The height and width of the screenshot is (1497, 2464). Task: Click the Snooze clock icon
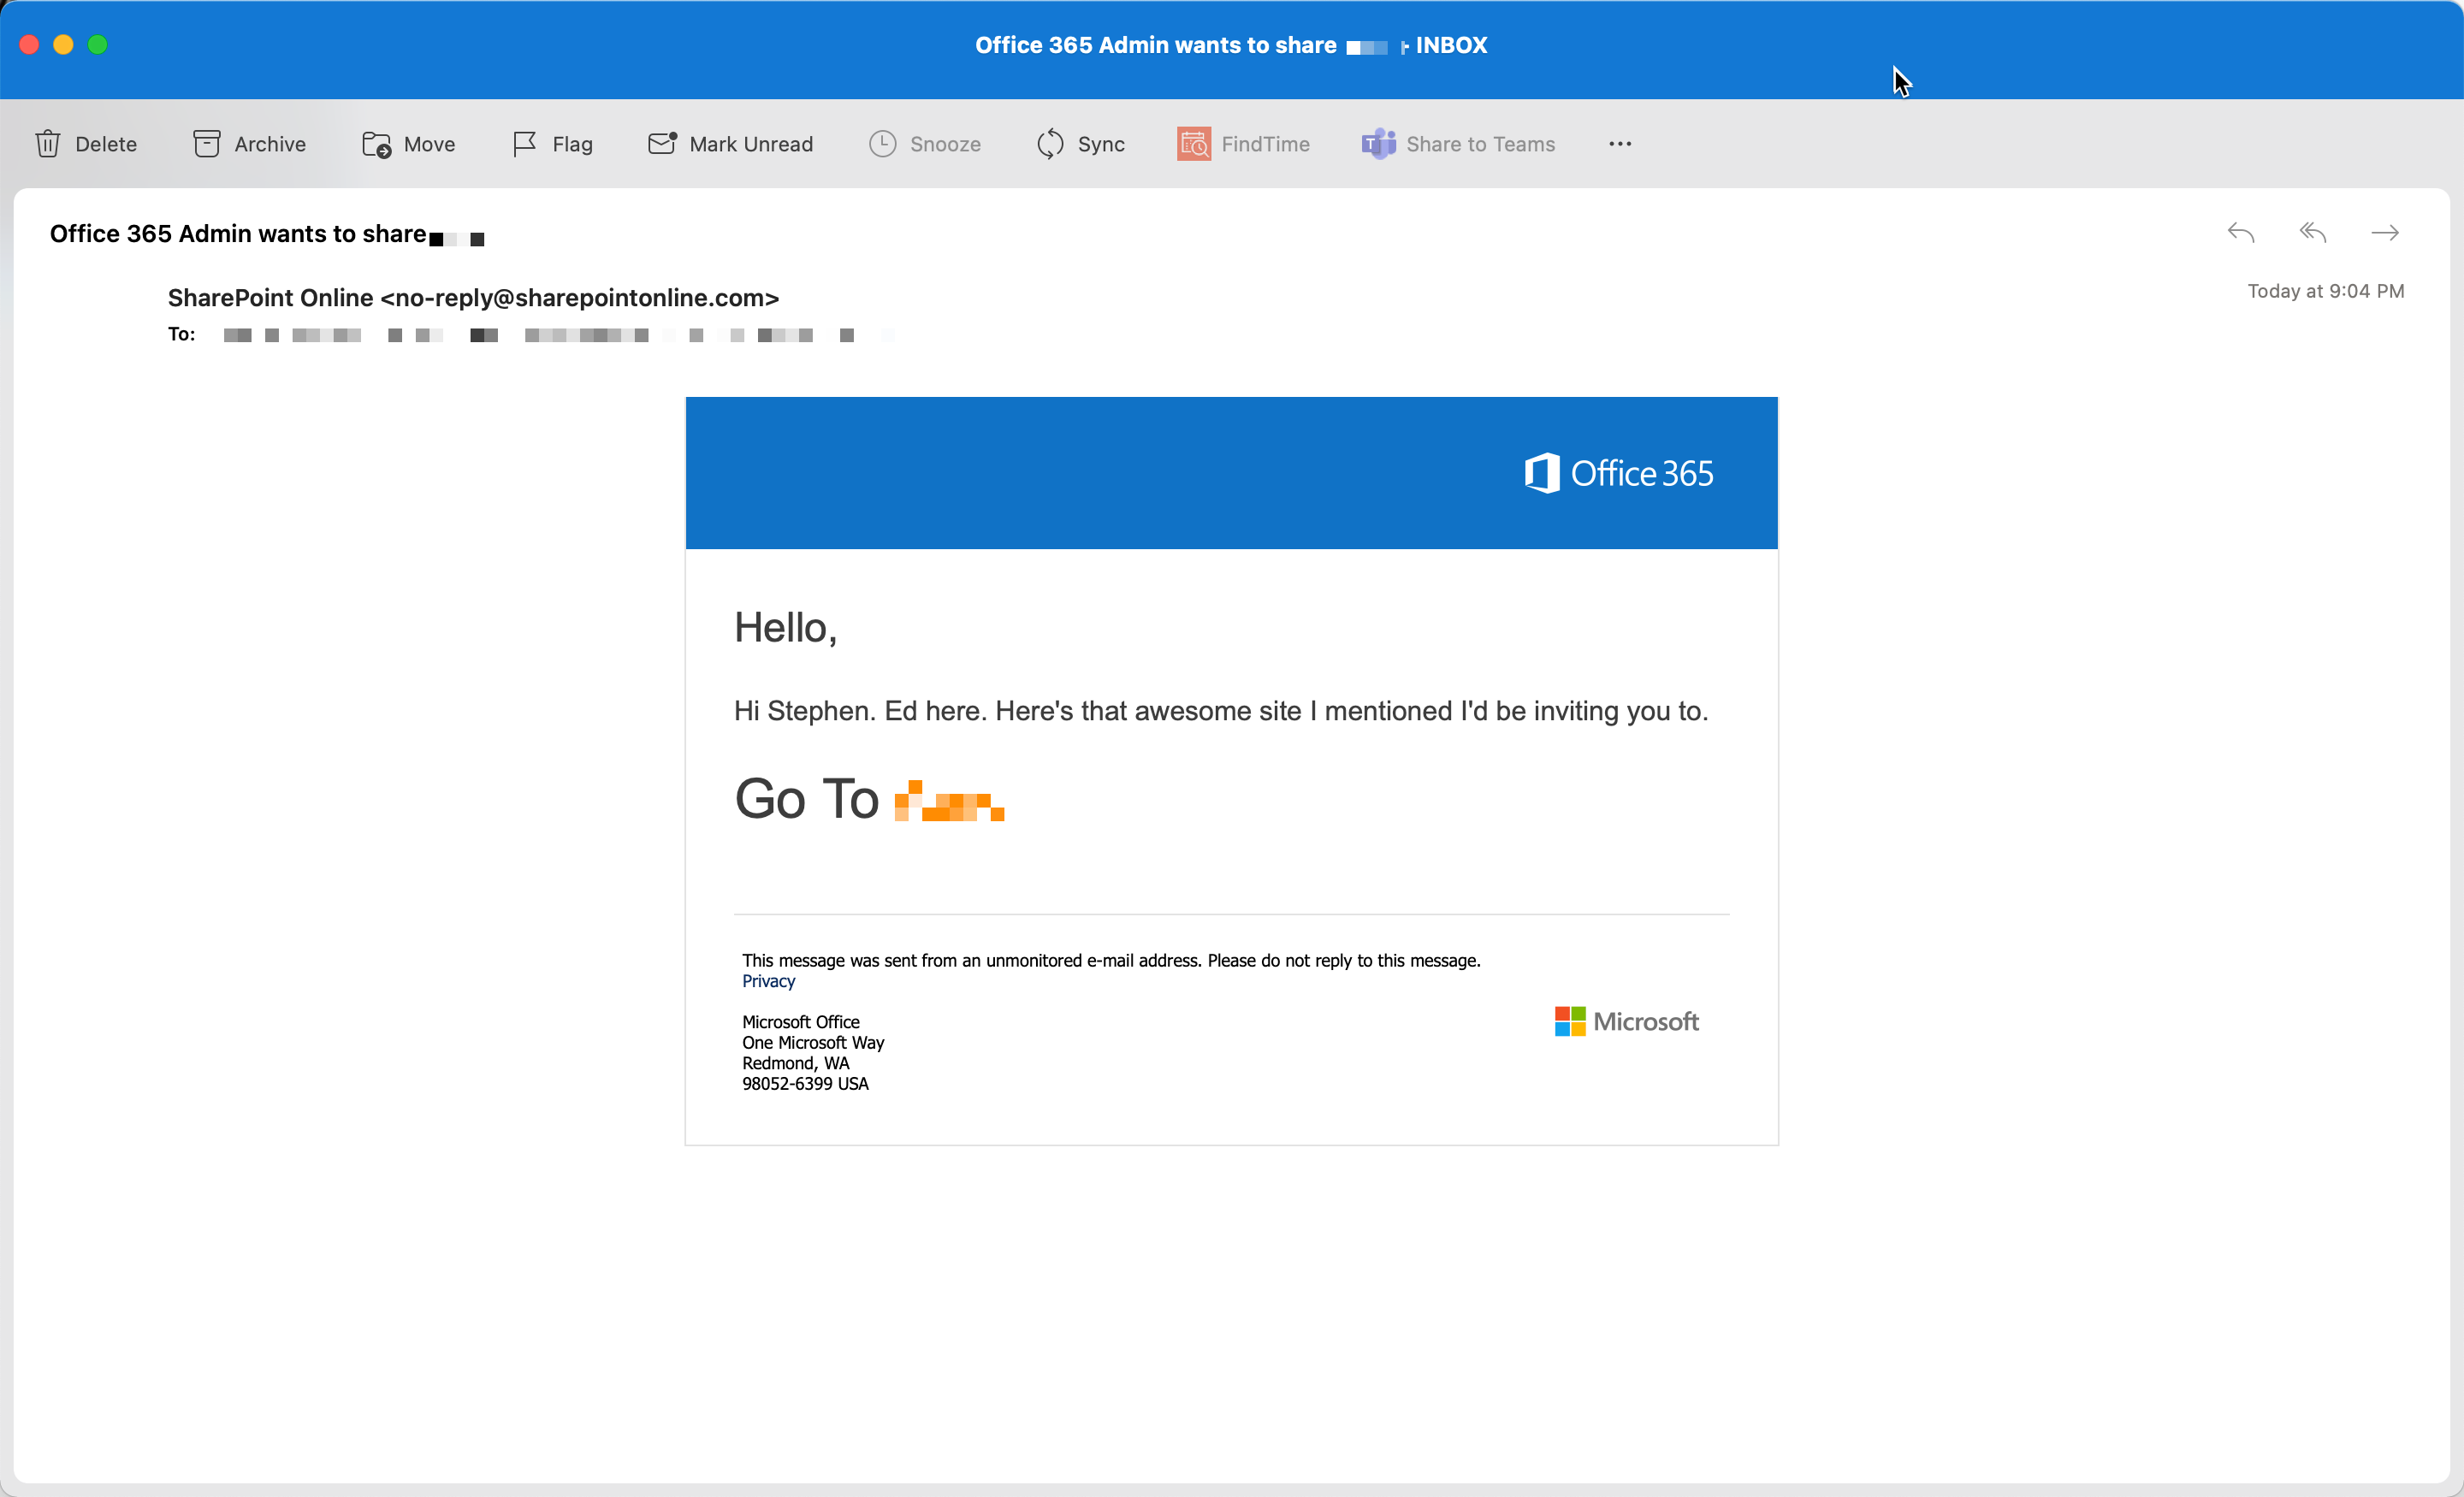pyautogui.click(x=882, y=144)
